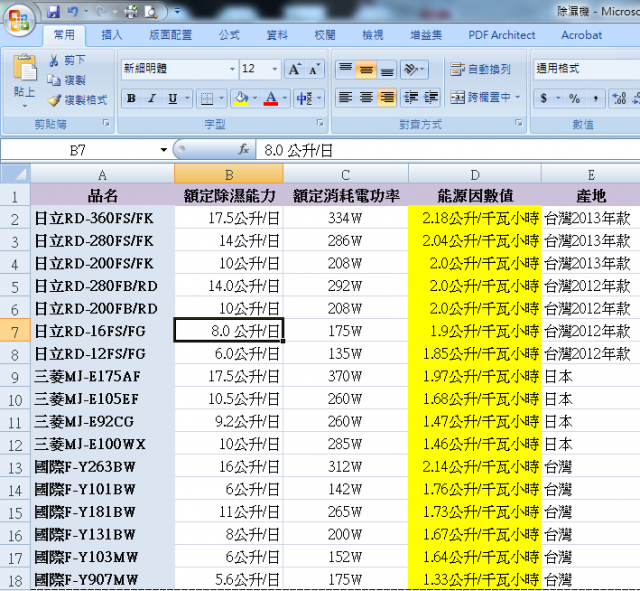Image resolution: width=640 pixels, height=591 pixels.
Task: Select row 7 header
Action: click(15, 331)
